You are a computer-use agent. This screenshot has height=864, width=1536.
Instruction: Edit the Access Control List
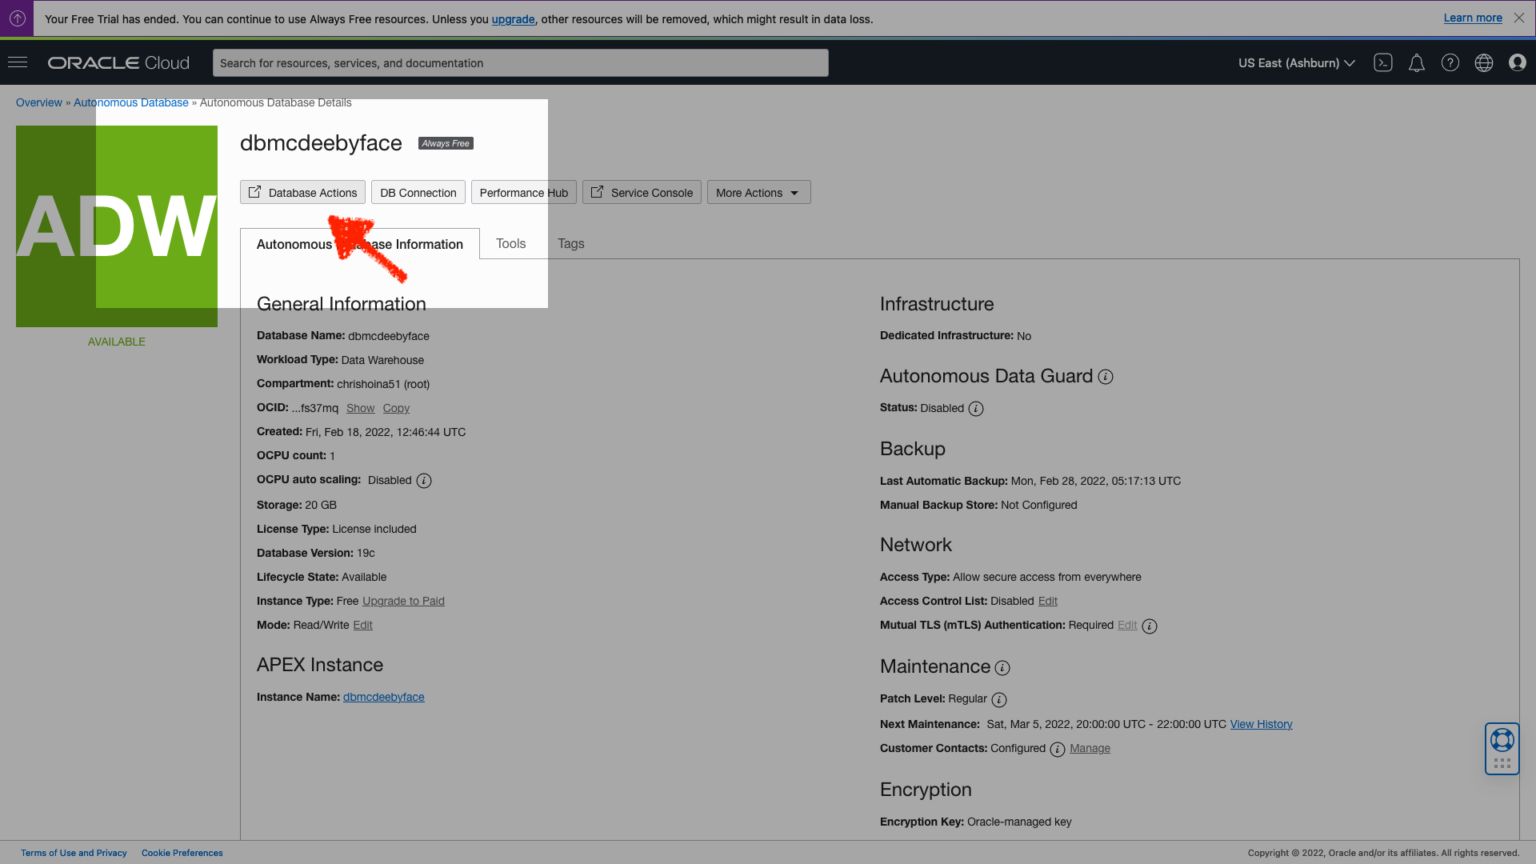[x=1047, y=600]
